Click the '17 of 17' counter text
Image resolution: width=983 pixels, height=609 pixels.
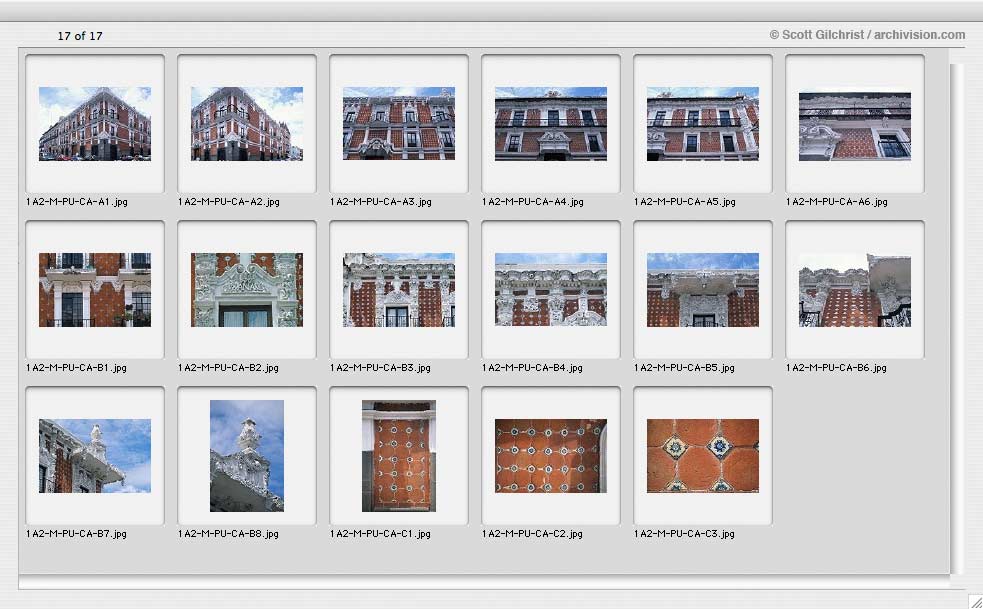[80, 36]
